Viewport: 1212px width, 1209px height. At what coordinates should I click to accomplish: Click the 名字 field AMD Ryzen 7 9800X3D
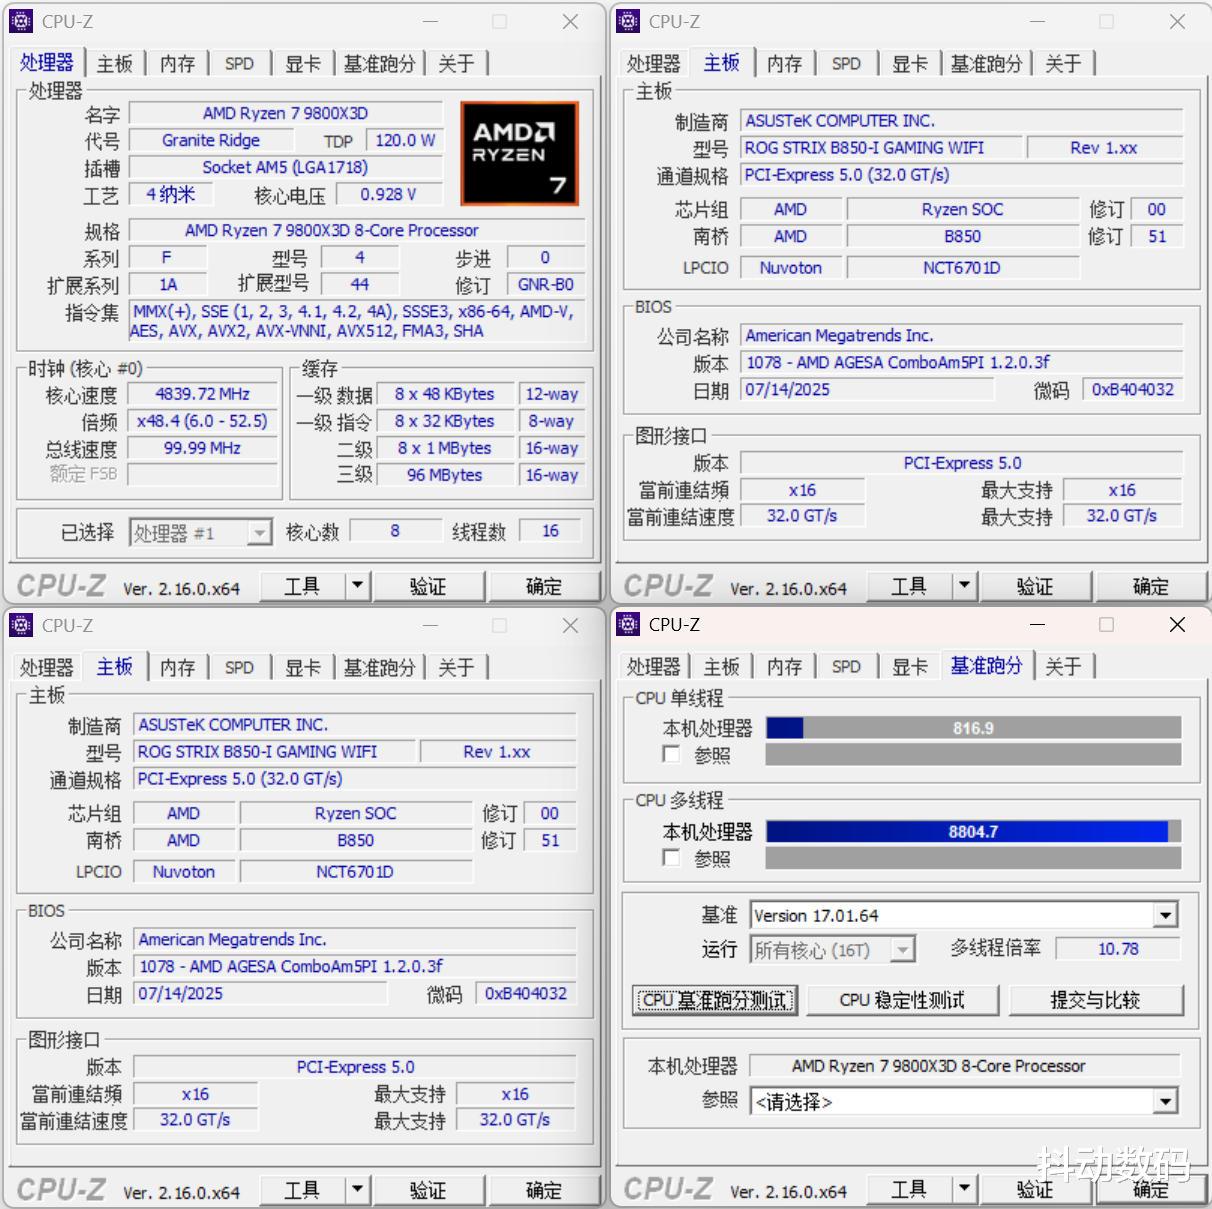pos(285,113)
